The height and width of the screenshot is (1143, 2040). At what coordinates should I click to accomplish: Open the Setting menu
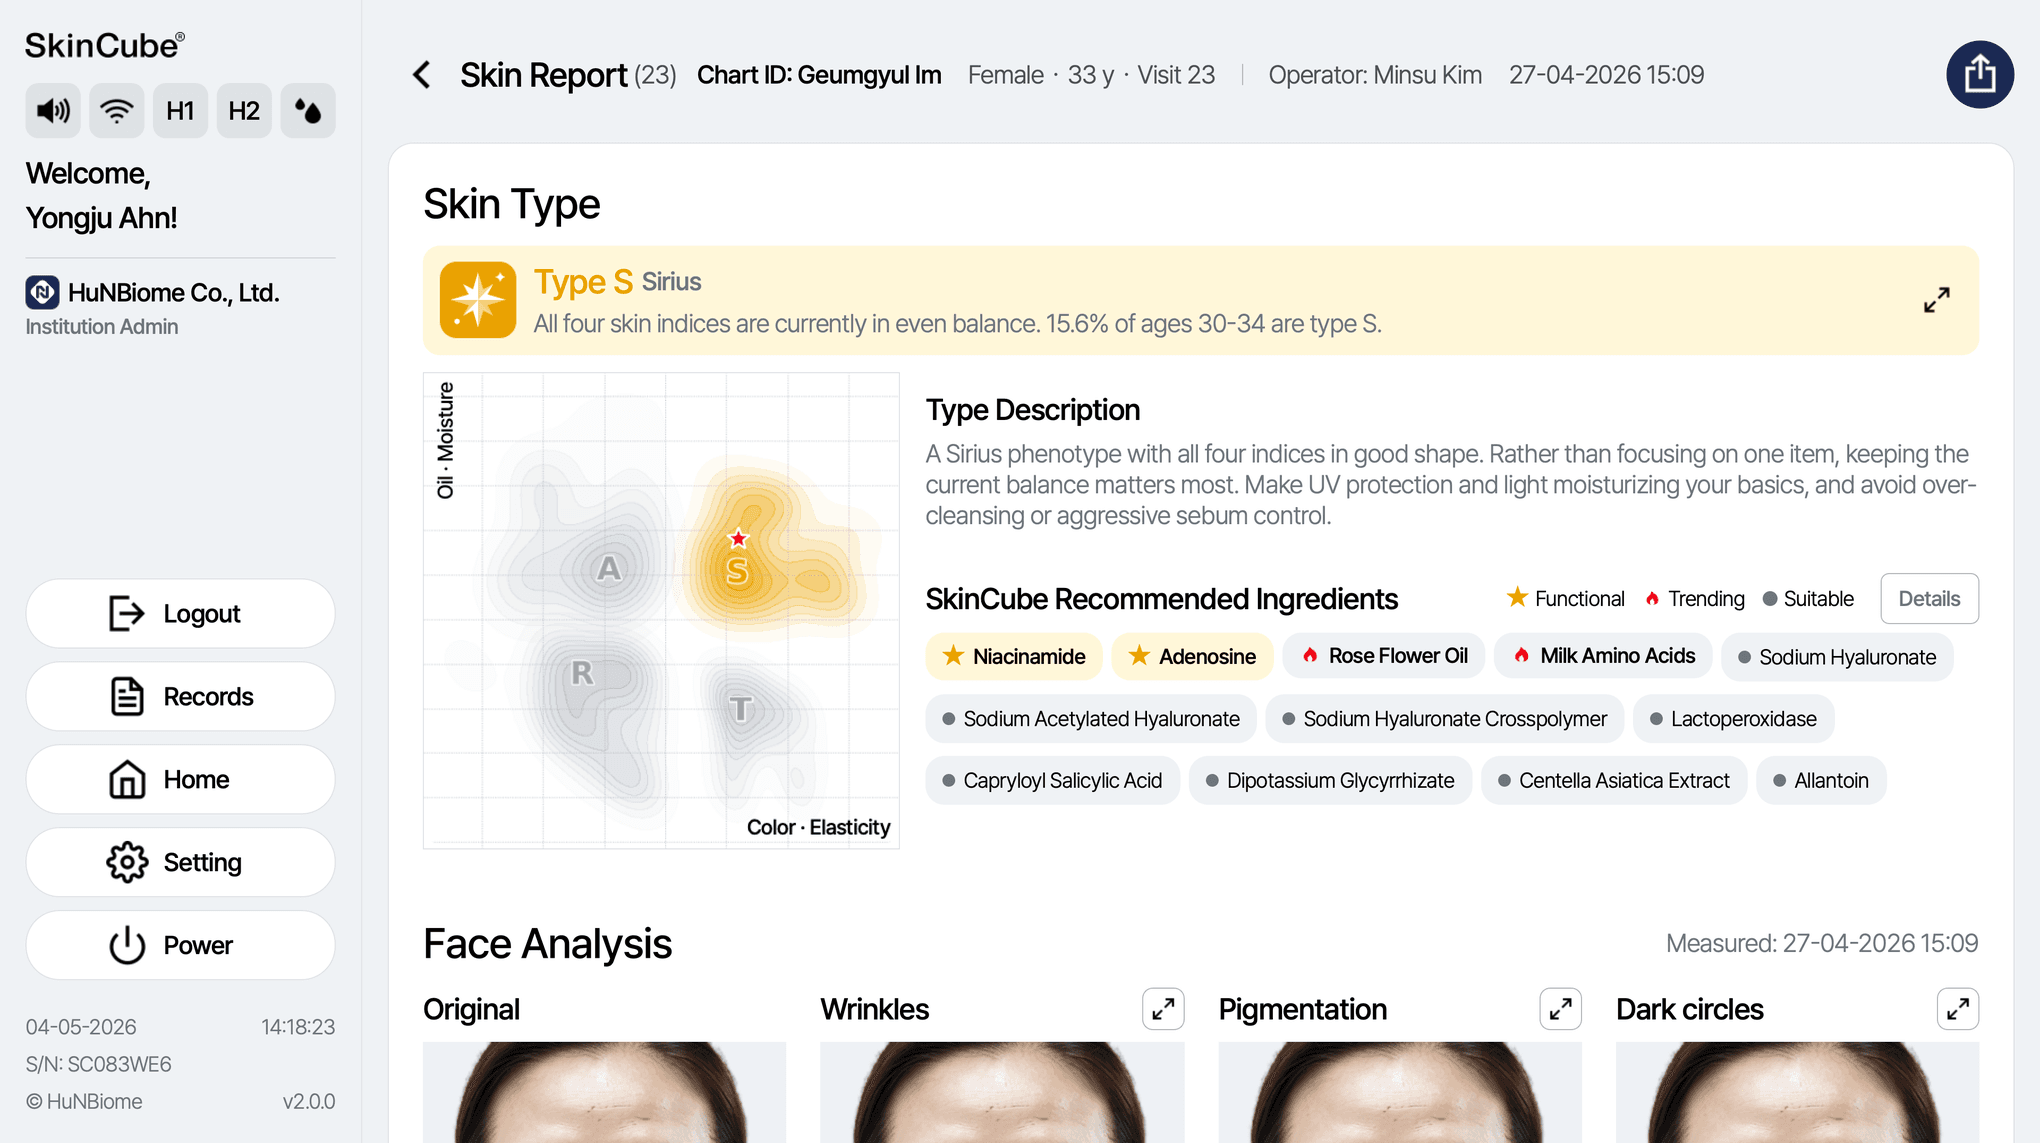[180, 862]
